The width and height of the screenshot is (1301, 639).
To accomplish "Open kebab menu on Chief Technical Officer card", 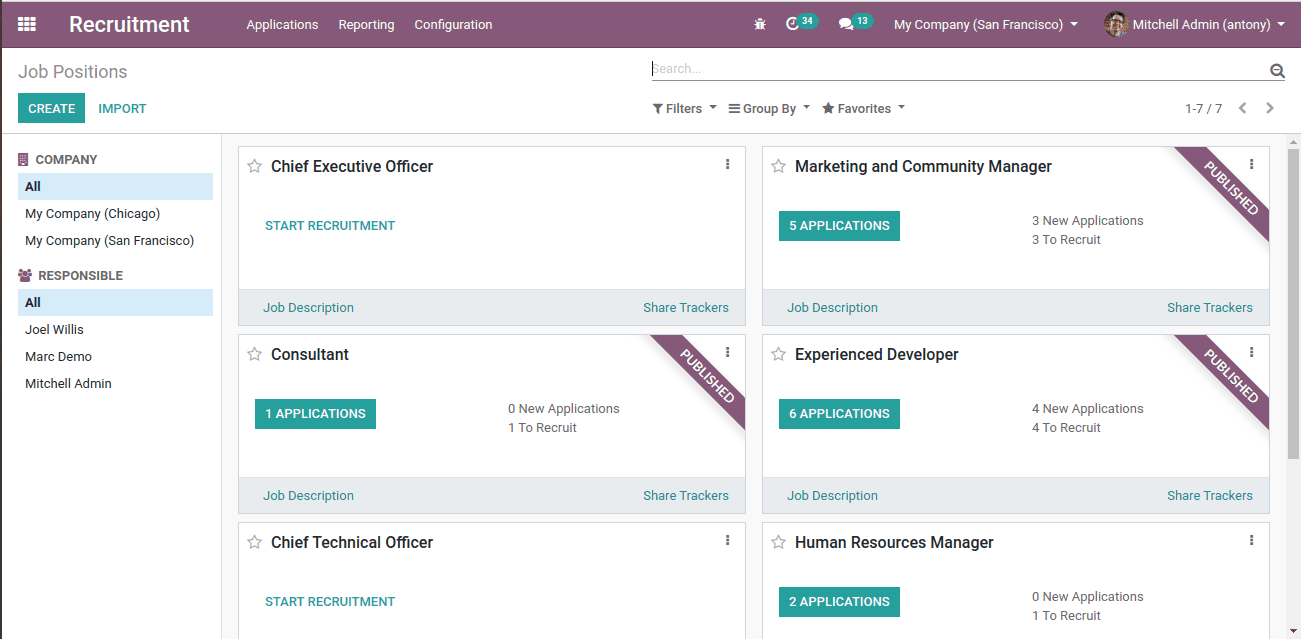I will tap(727, 540).
